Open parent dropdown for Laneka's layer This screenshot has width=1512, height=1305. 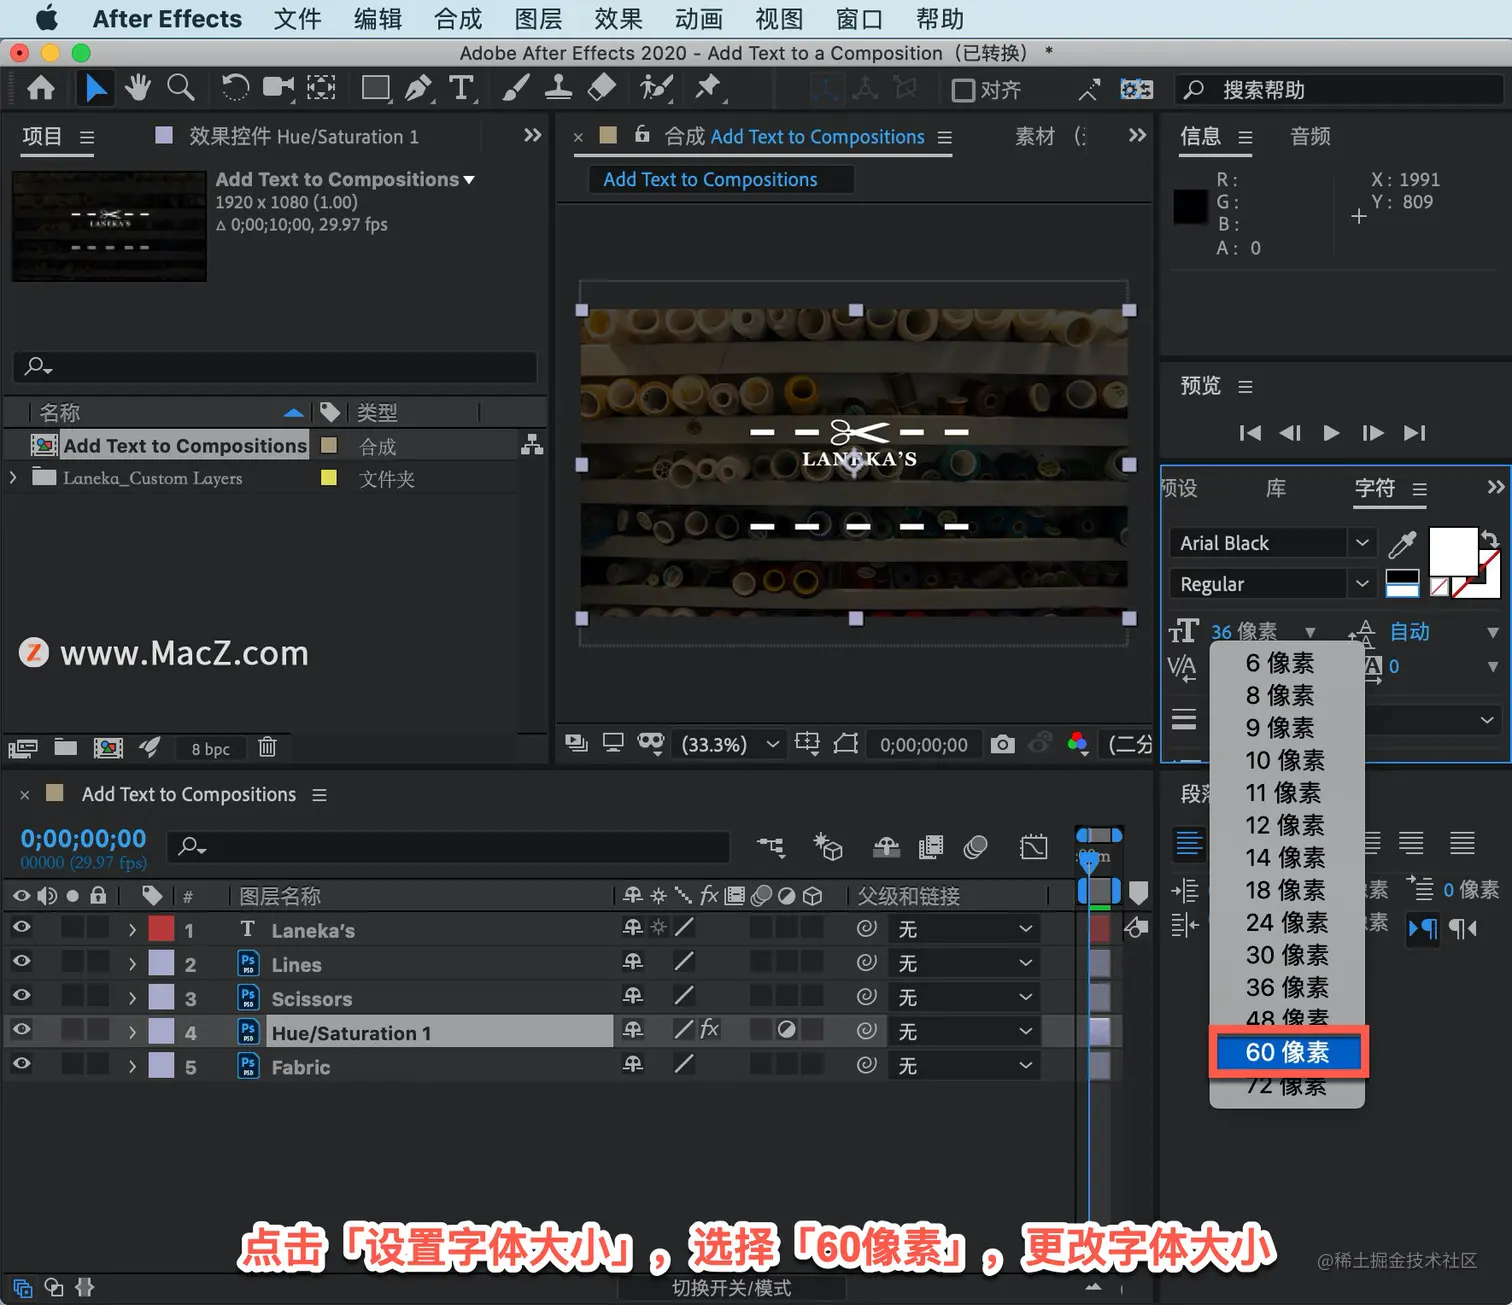coord(964,929)
